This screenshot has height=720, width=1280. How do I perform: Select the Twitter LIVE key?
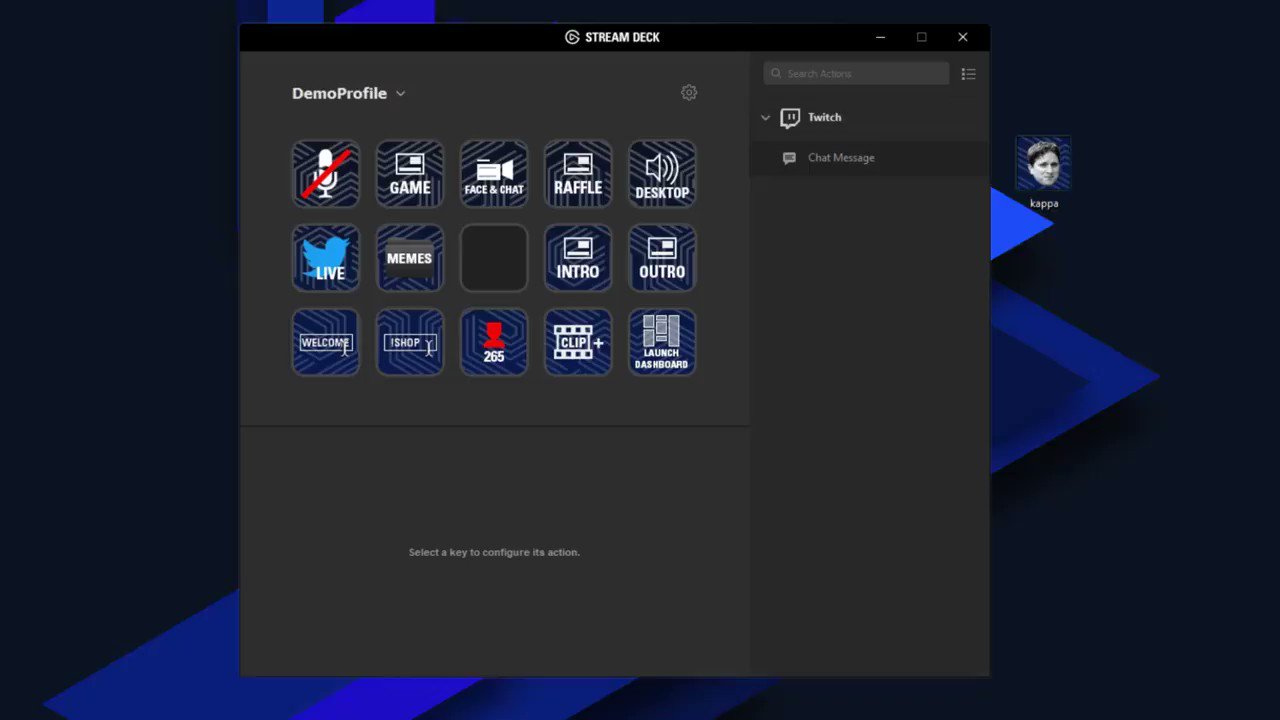click(326, 258)
